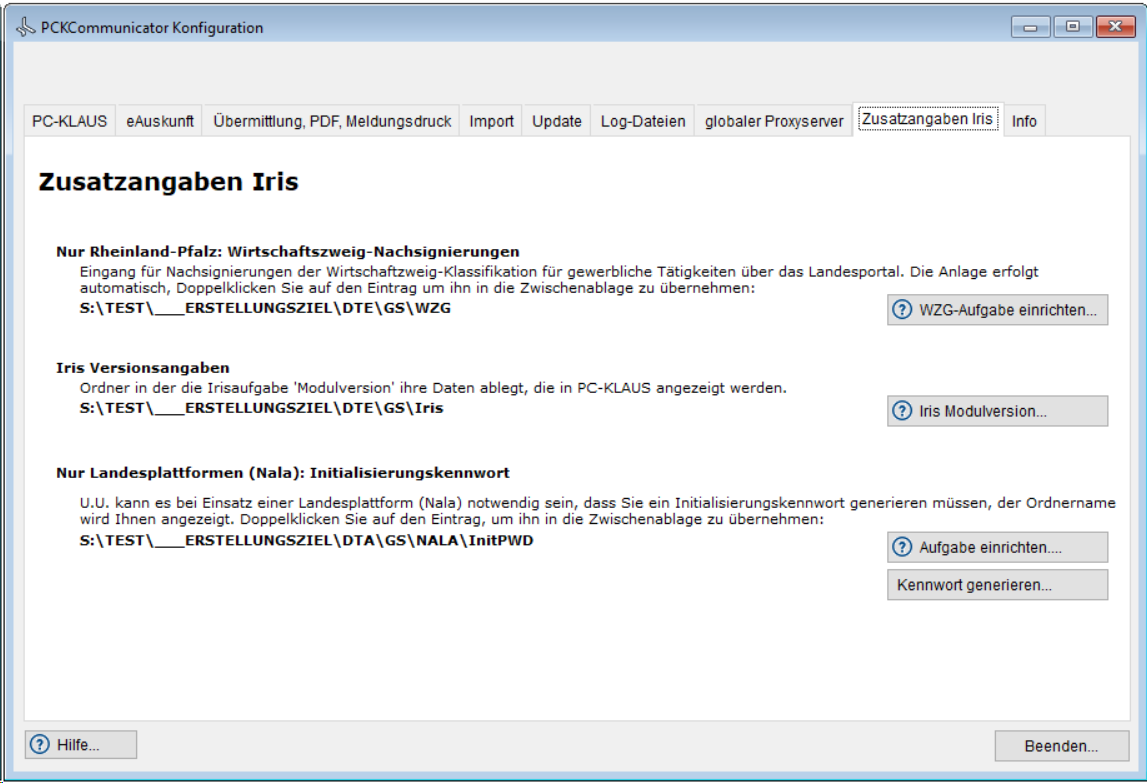Image resolution: width=1147 pixels, height=783 pixels.
Task: Open the eAuskunft tab
Action: [x=160, y=121]
